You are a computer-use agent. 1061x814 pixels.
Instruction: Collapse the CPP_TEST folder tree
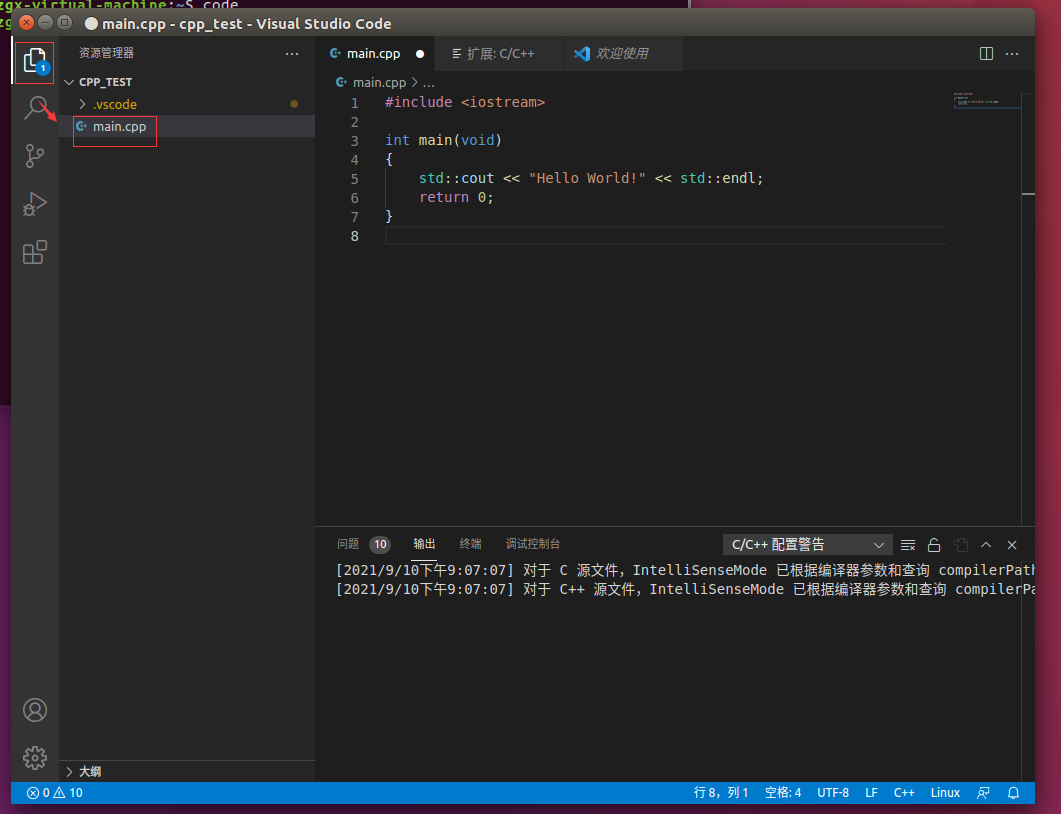[69, 82]
